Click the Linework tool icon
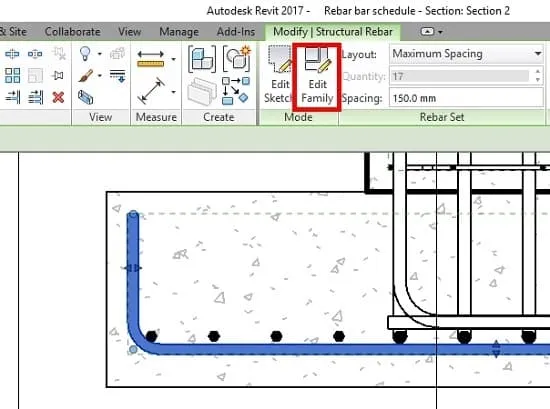The image size is (550, 409). pyautogui.click(x=117, y=75)
